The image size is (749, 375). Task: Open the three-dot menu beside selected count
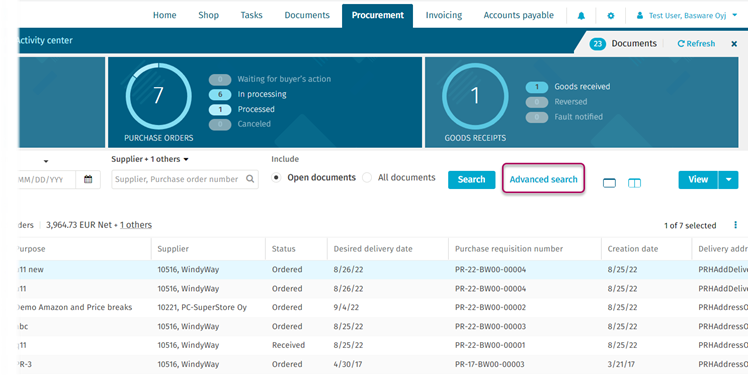coord(735,225)
